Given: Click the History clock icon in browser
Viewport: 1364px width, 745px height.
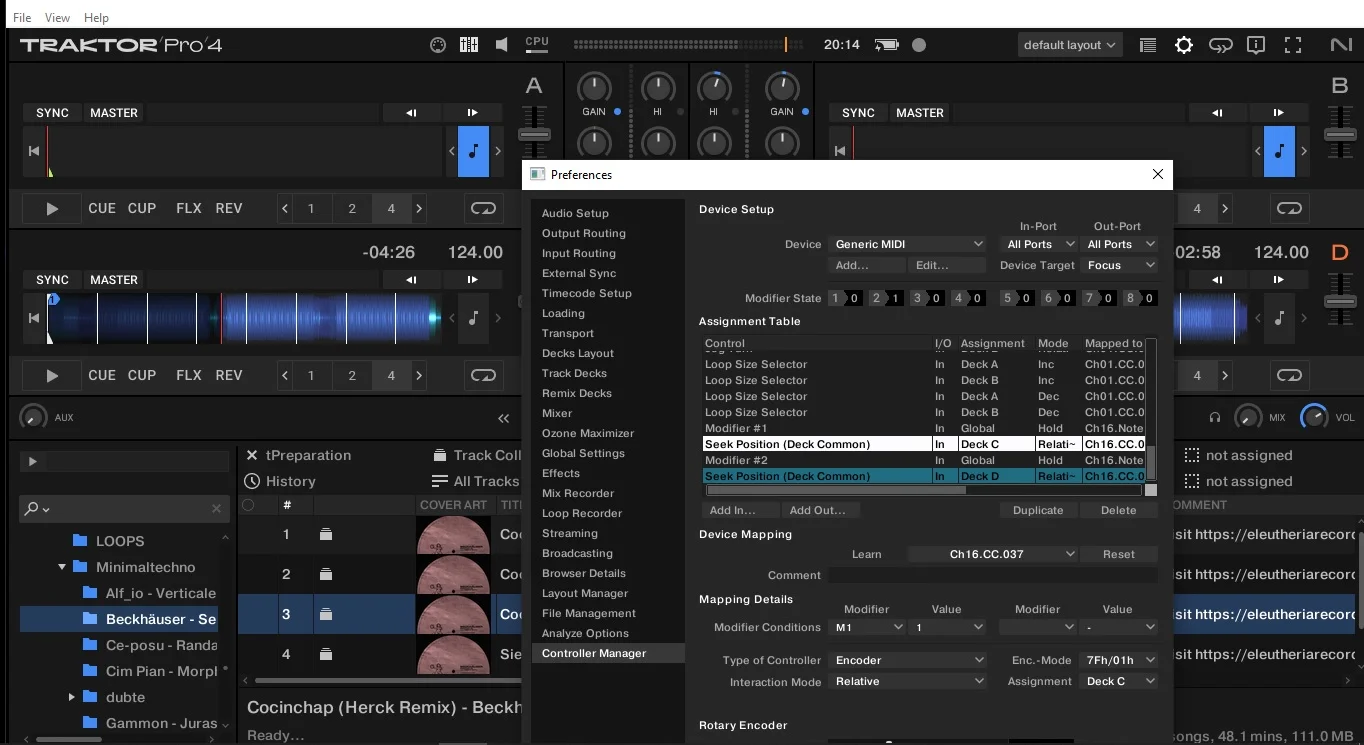Looking at the screenshot, I should point(252,481).
